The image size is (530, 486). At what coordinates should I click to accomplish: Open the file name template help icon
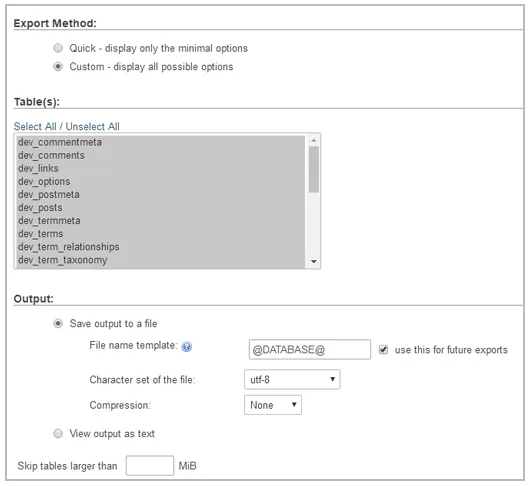[x=186, y=346]
